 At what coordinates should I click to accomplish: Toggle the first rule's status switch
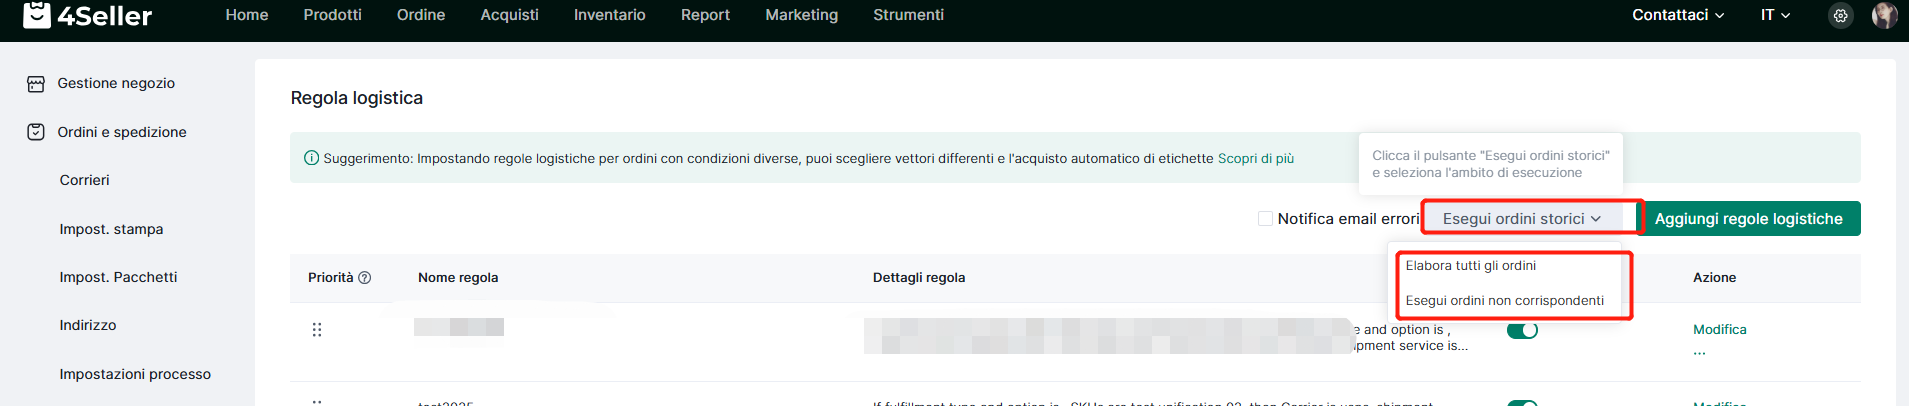[1522, 330]
